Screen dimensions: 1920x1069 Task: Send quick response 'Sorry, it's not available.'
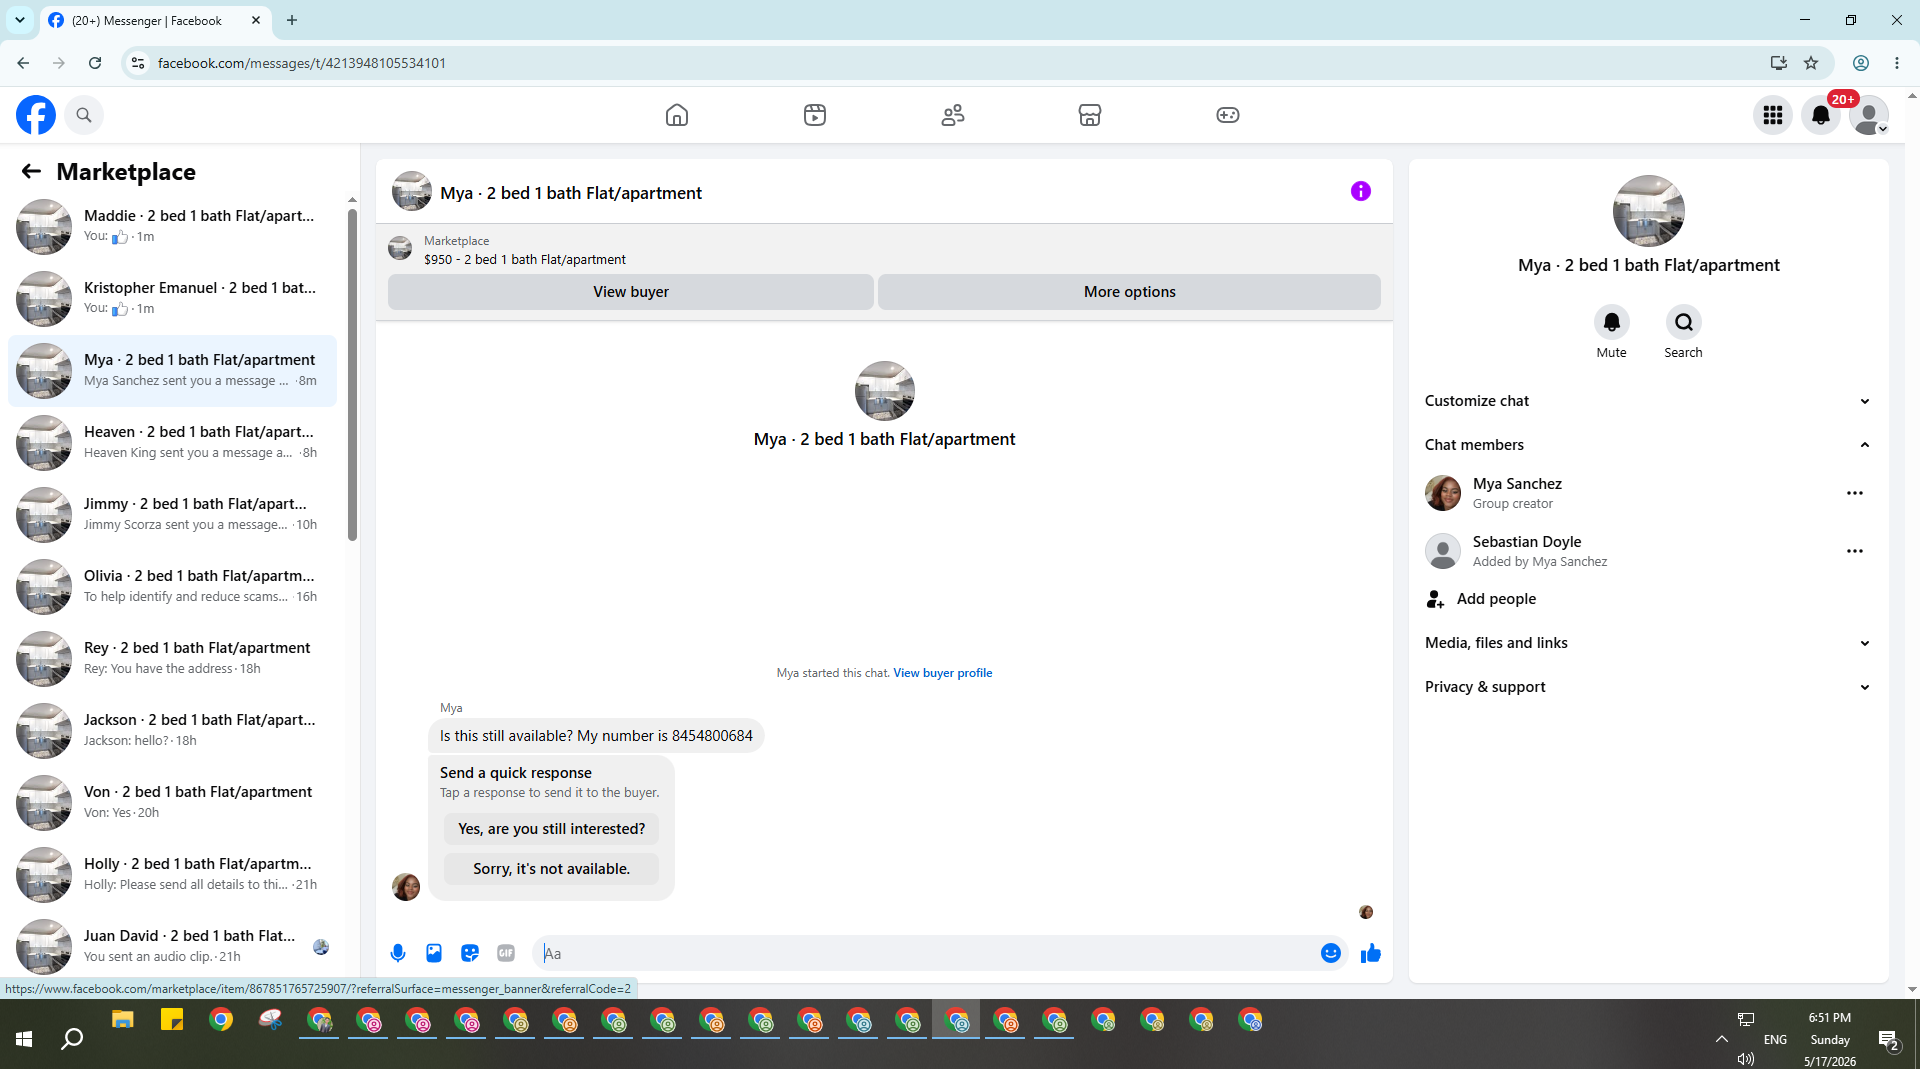(551, 869)
